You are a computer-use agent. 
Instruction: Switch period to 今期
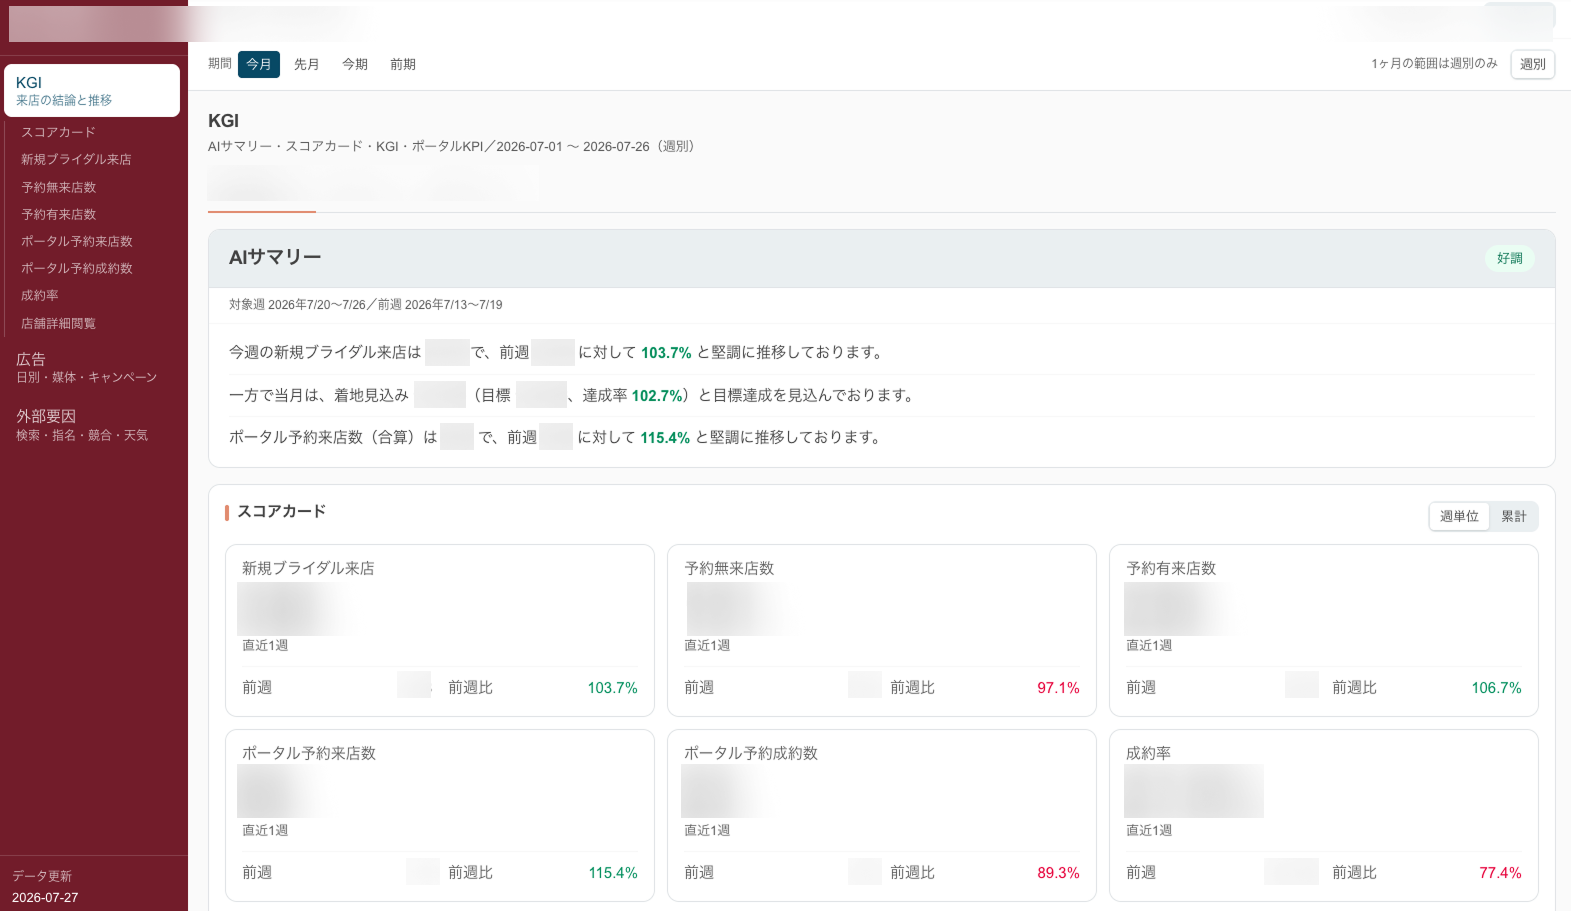point(354,64)
